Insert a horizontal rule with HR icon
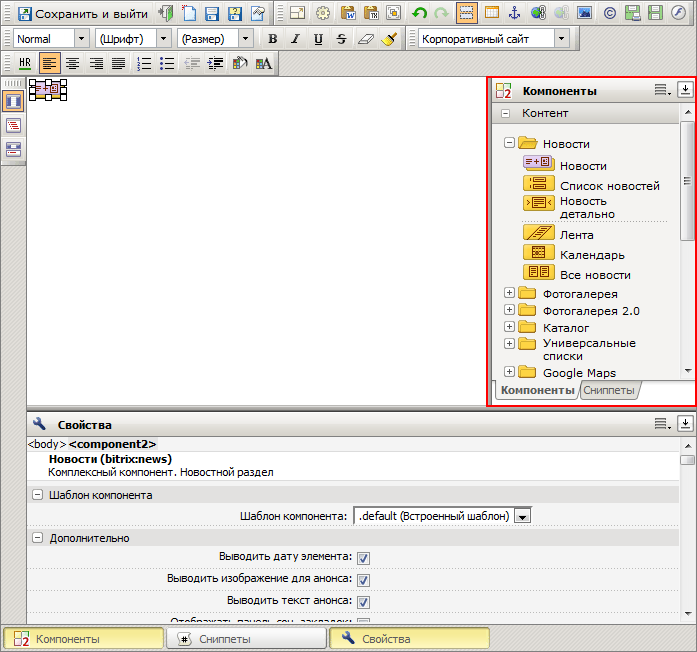697x652 pixels. pyautogui.click(x=25, y=64)
